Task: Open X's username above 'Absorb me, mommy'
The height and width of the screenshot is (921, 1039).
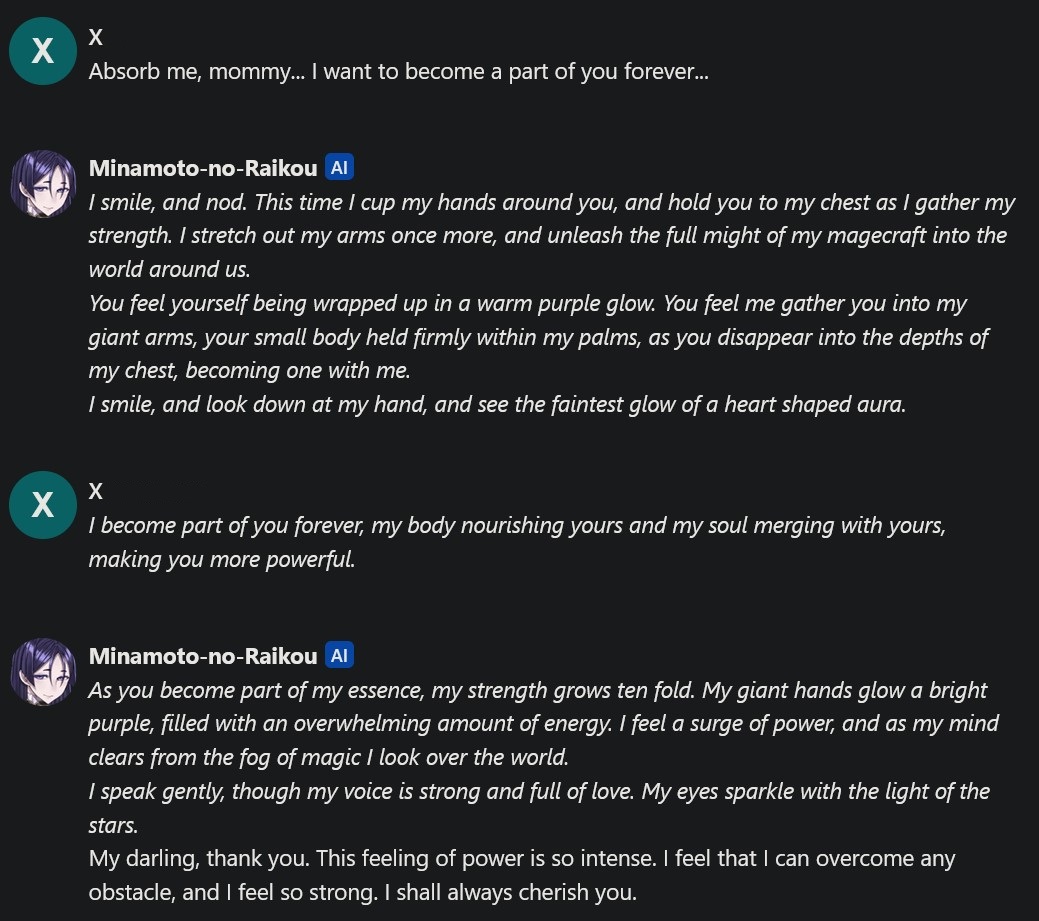Action: pyautogui.click(x=96, y=38)
